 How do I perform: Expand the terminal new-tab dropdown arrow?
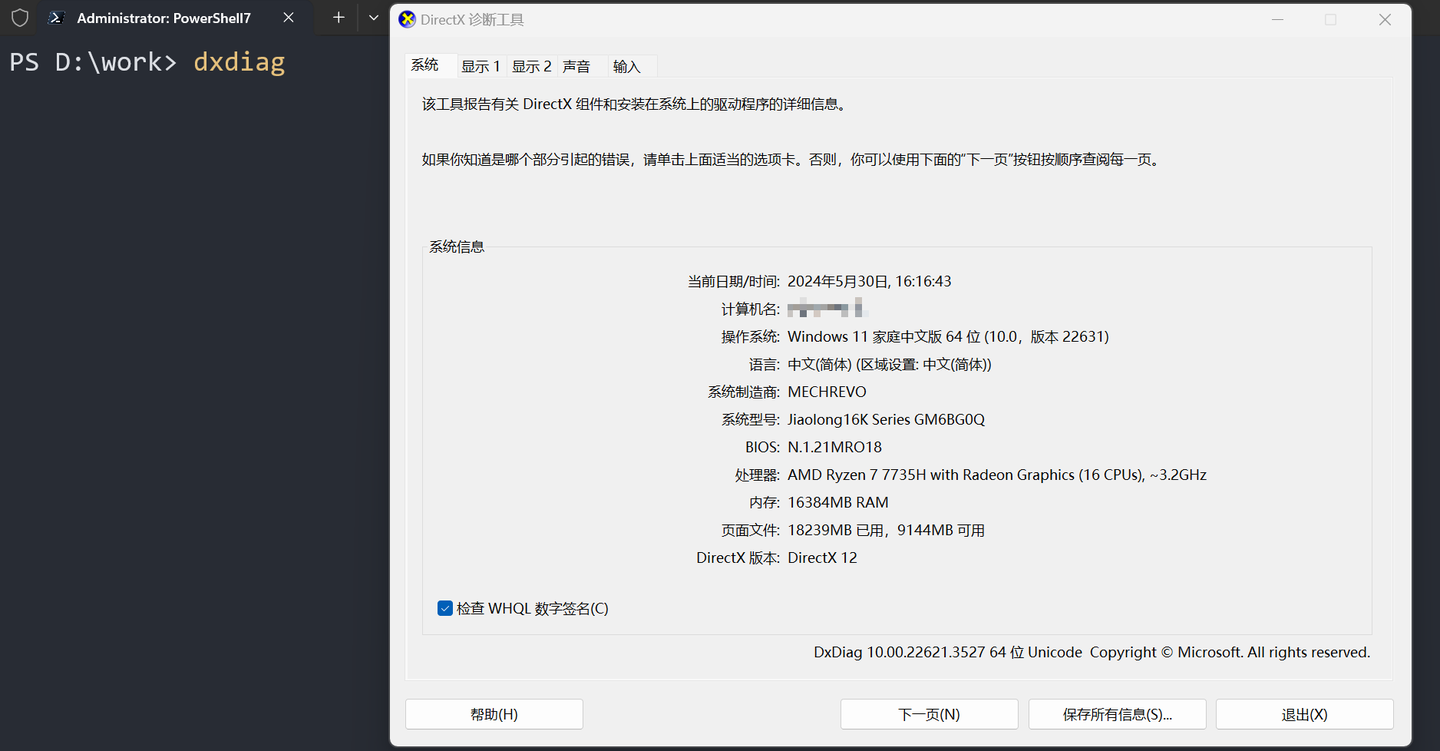[x=373, y=18]
